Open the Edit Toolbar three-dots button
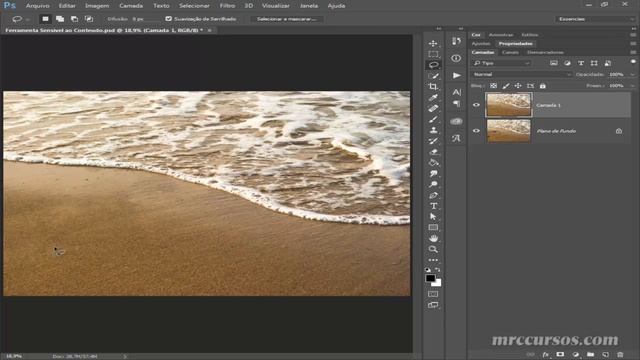640x360 pixels. pos(433,260)
